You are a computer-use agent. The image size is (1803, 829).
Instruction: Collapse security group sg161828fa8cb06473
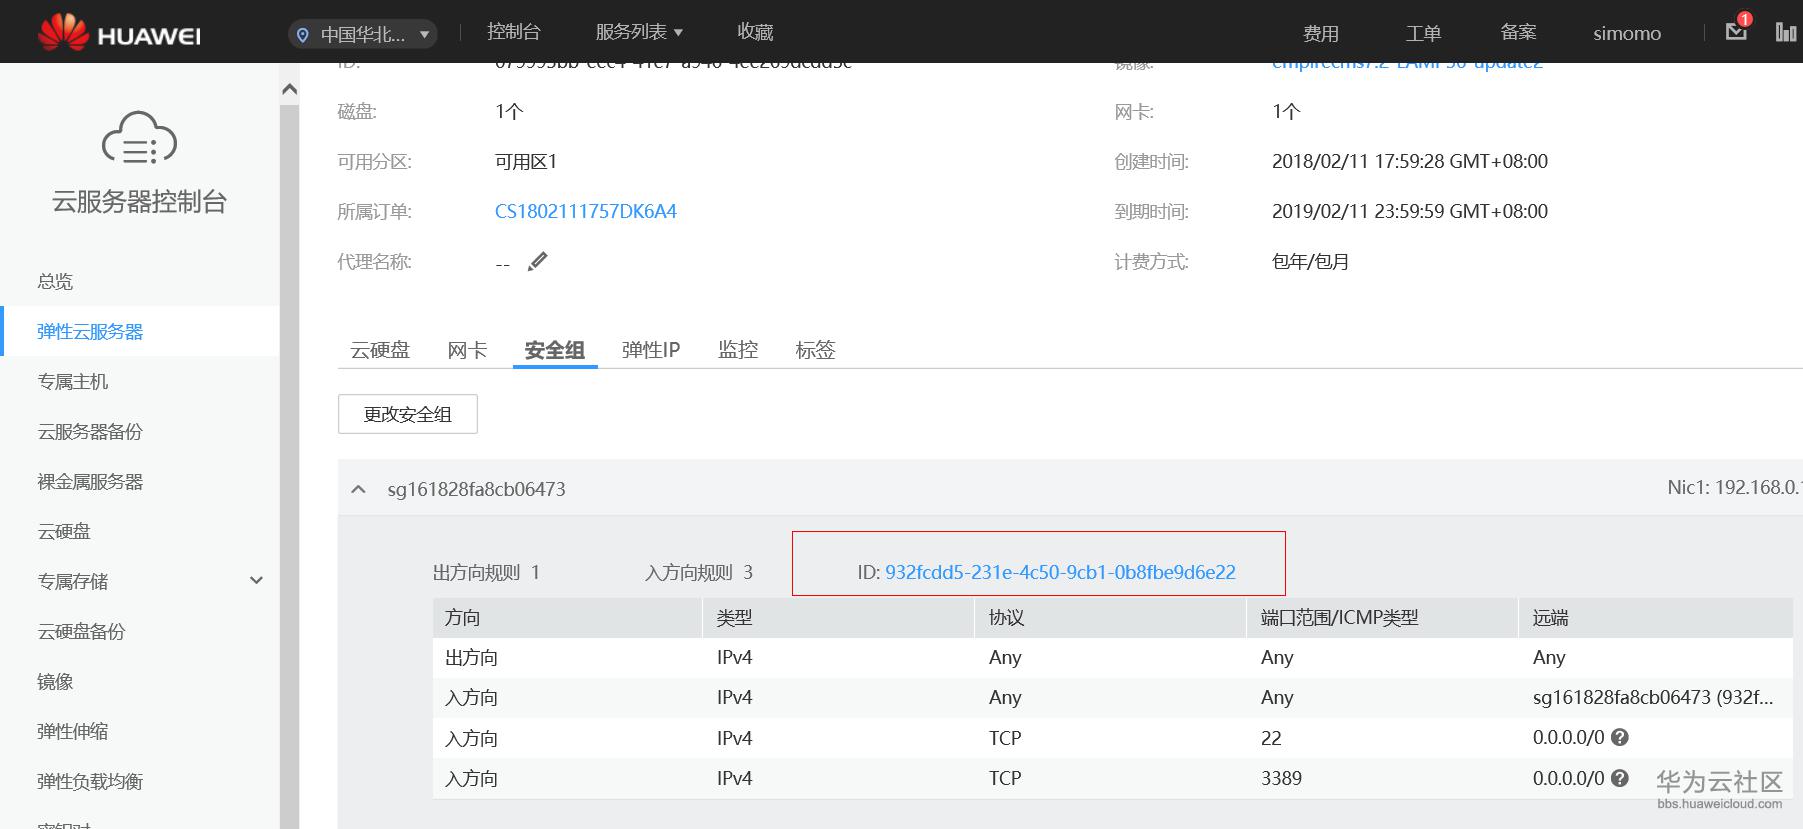(x=358, y=489)
